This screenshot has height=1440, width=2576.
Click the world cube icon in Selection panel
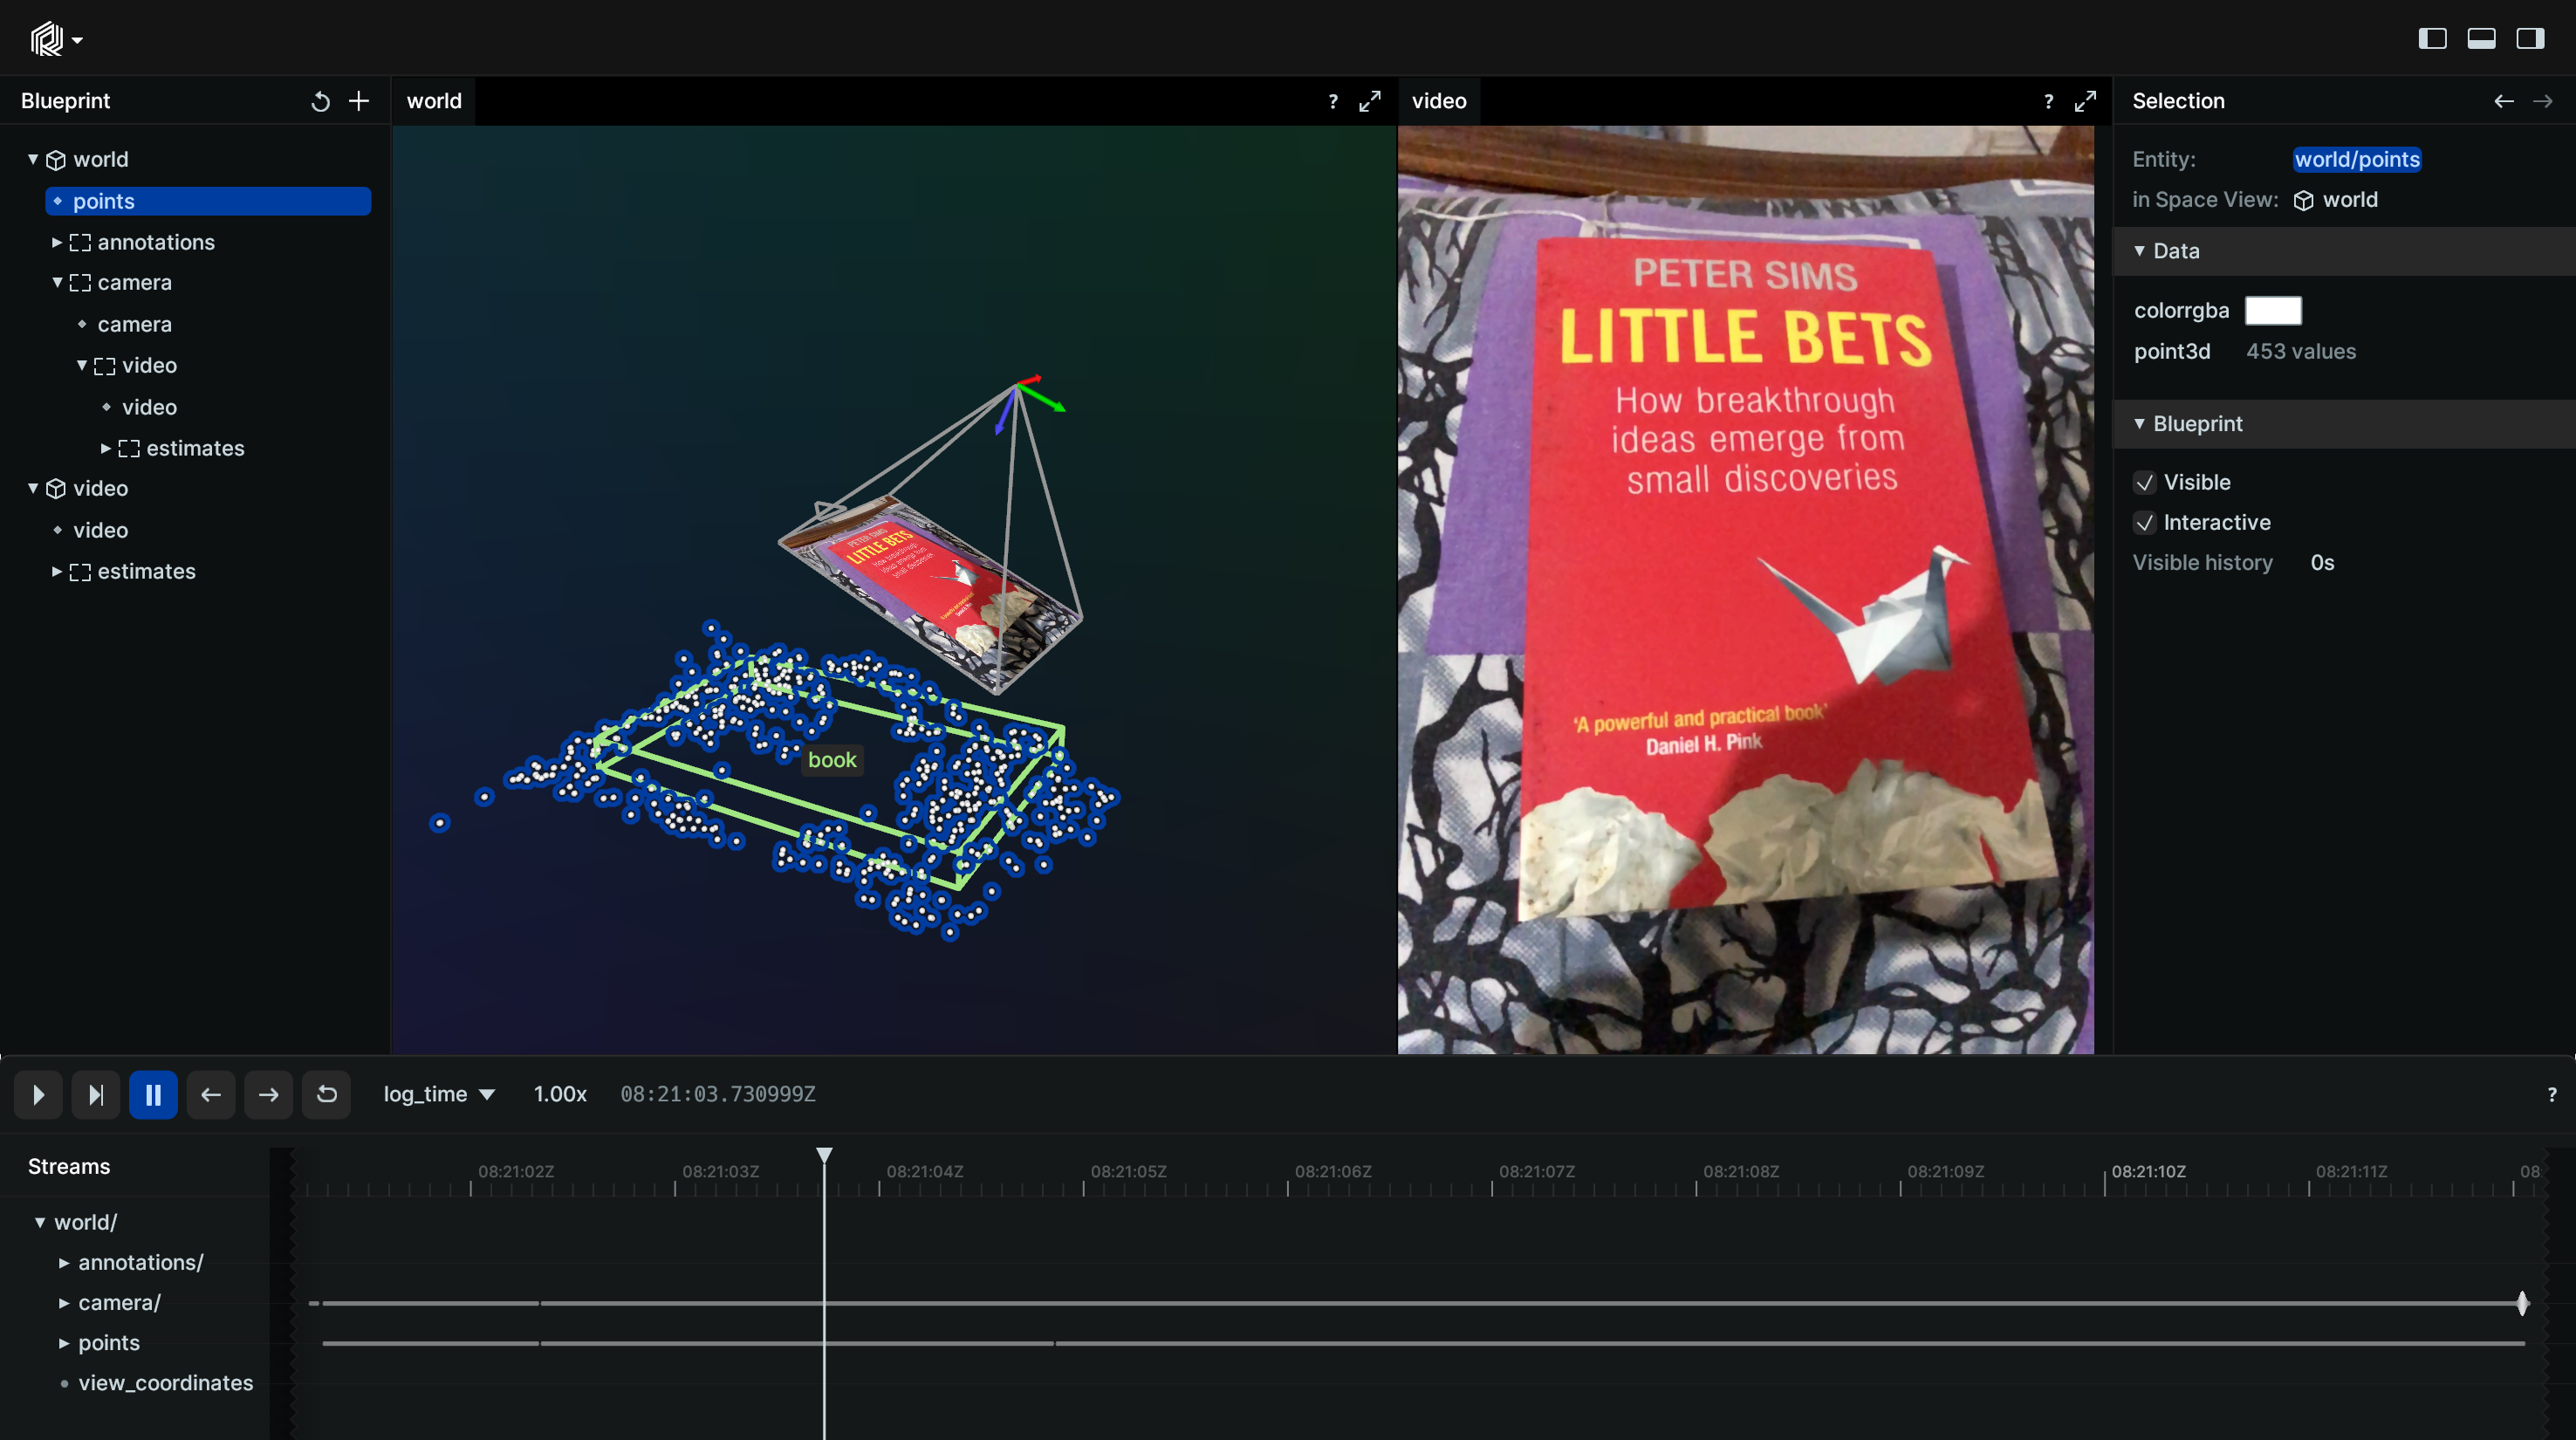click(2303, 200)
